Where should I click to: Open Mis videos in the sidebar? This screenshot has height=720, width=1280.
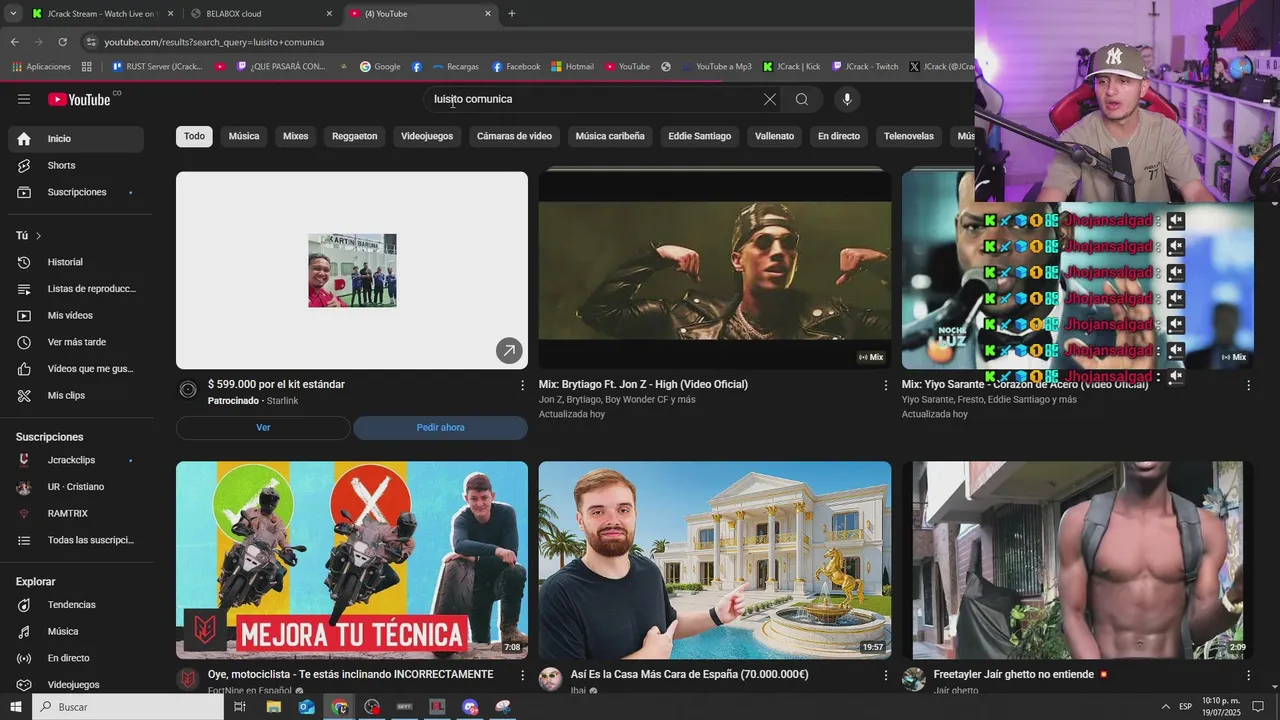click(x=76, y=315)
